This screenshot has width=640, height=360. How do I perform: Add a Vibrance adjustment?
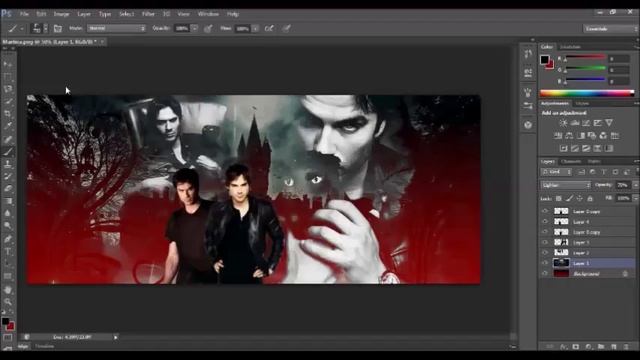pos(609,123)
